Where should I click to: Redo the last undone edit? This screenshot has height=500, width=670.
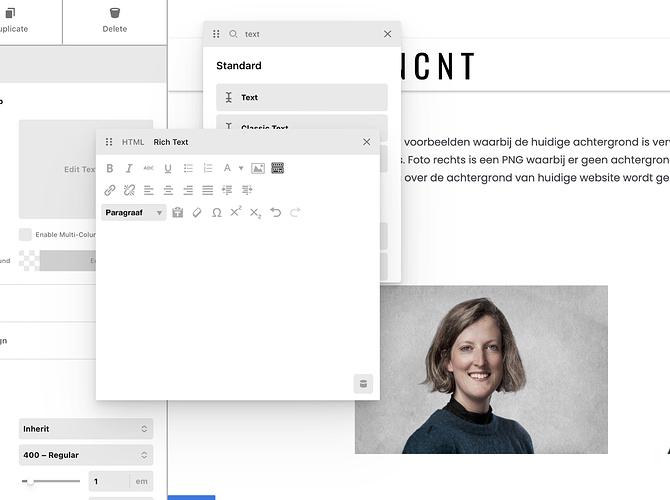click(295, 212)
